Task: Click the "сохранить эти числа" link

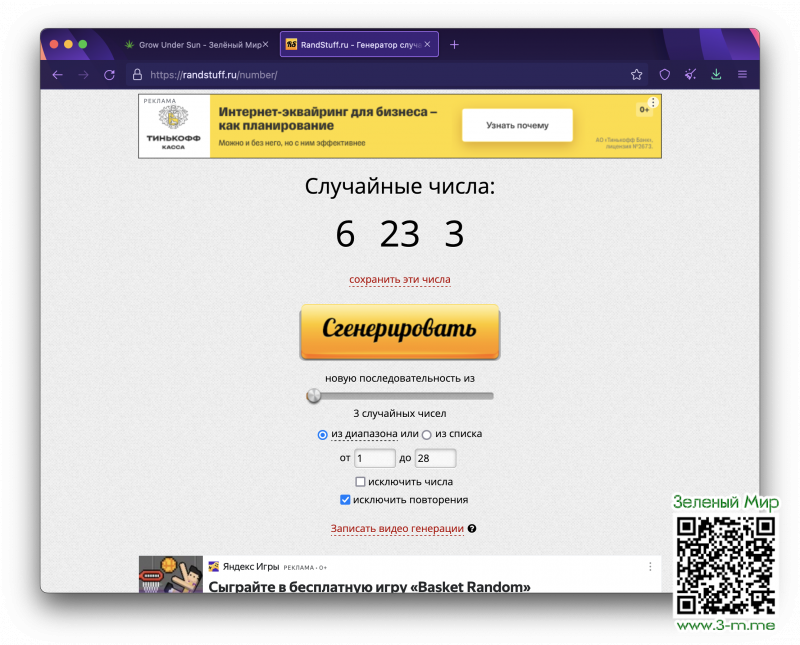Action: (400, 280)
